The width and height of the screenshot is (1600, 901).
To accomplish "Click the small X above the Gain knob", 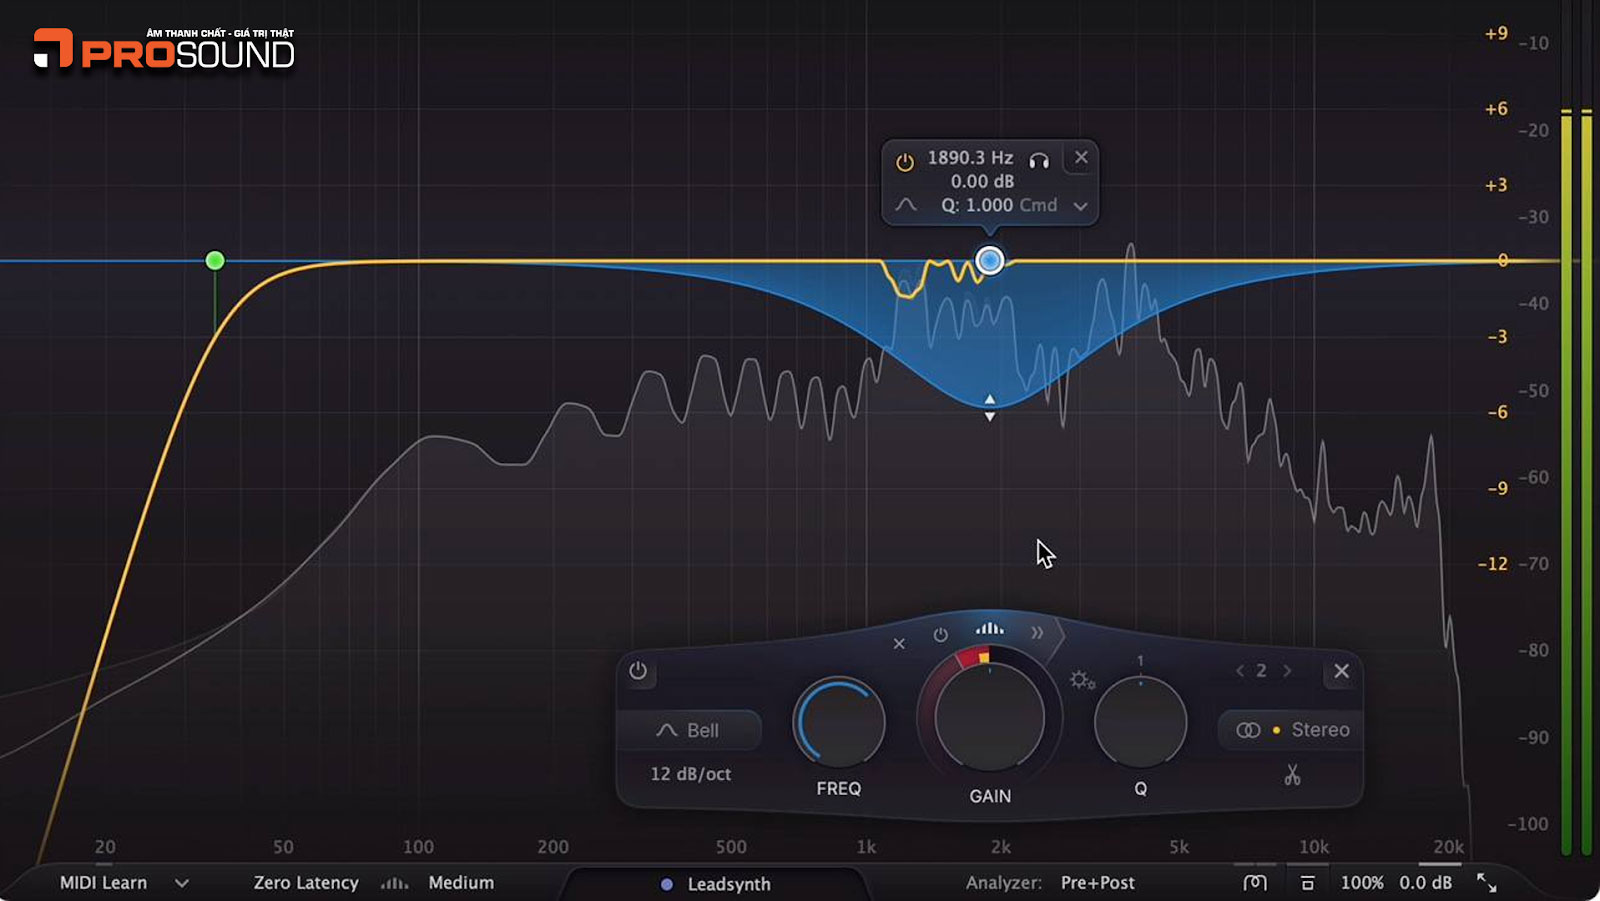I will [899, 643].
